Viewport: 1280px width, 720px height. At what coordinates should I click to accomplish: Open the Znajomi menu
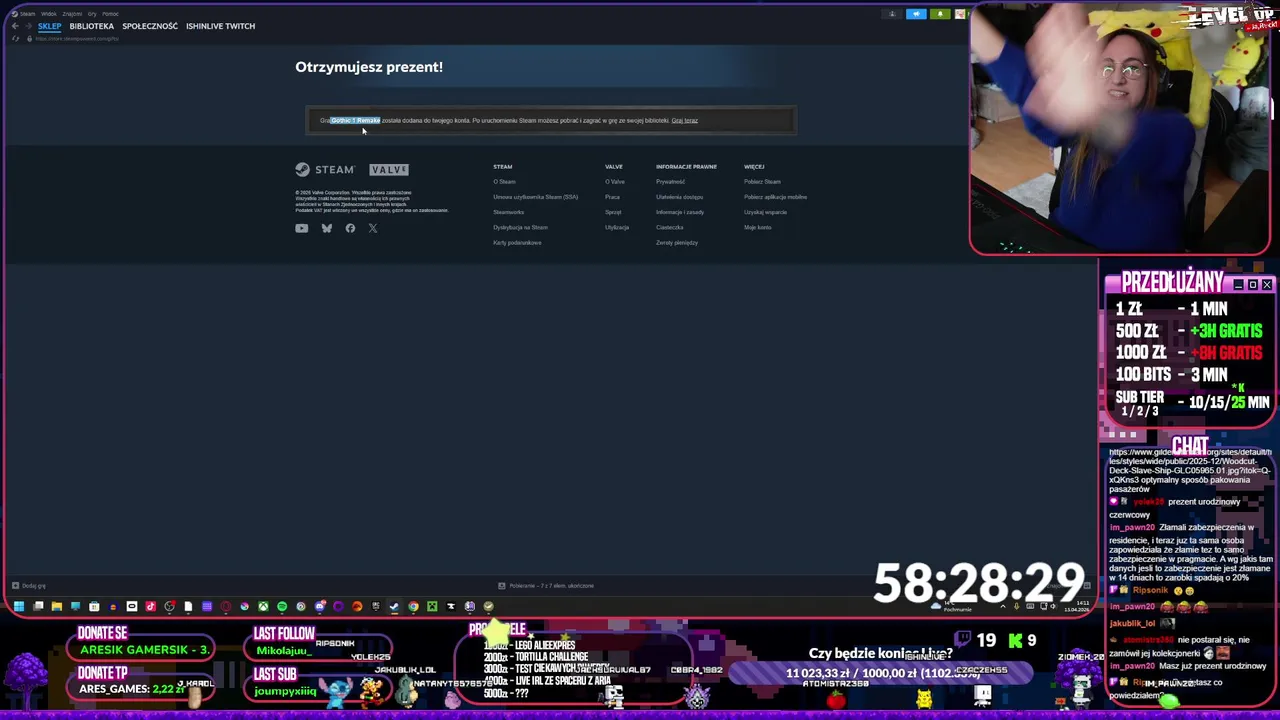coord(72,14)
